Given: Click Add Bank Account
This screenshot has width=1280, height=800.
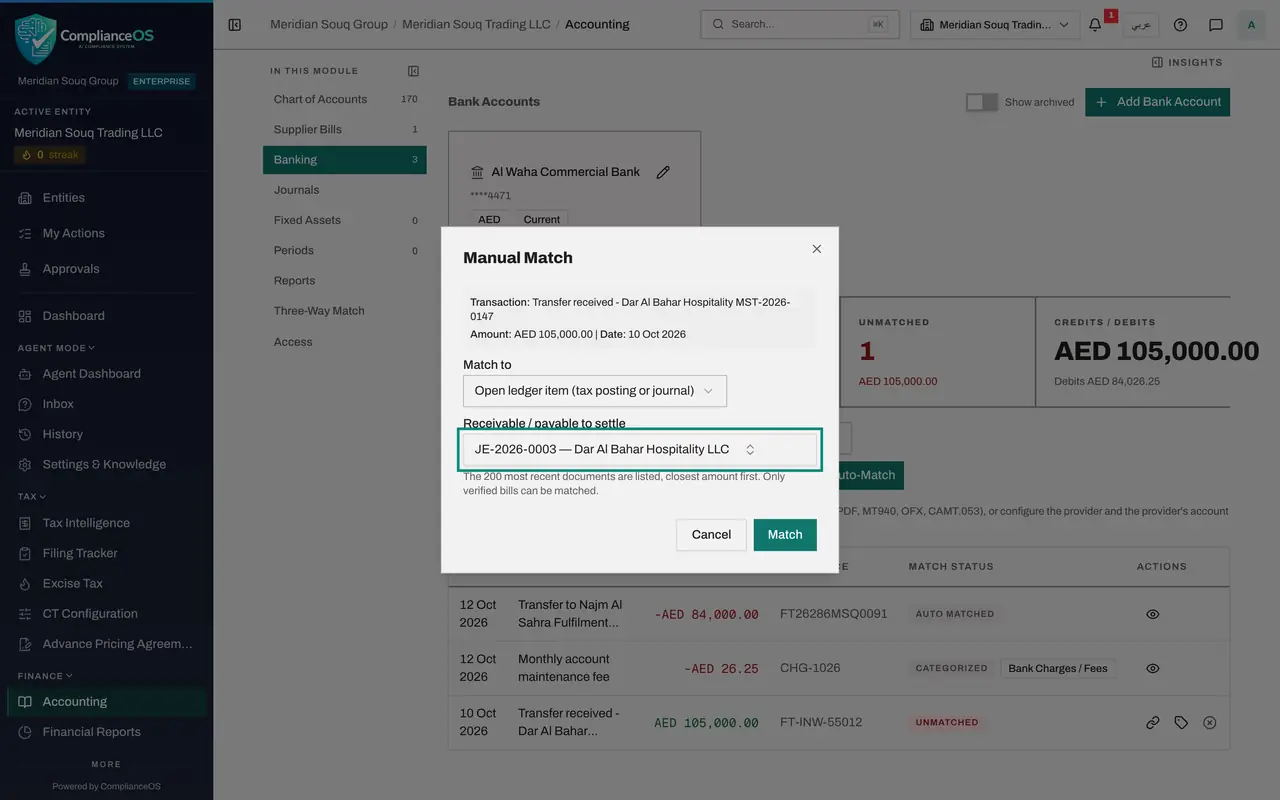Looking at the screenshot, I should point(1157,102).
